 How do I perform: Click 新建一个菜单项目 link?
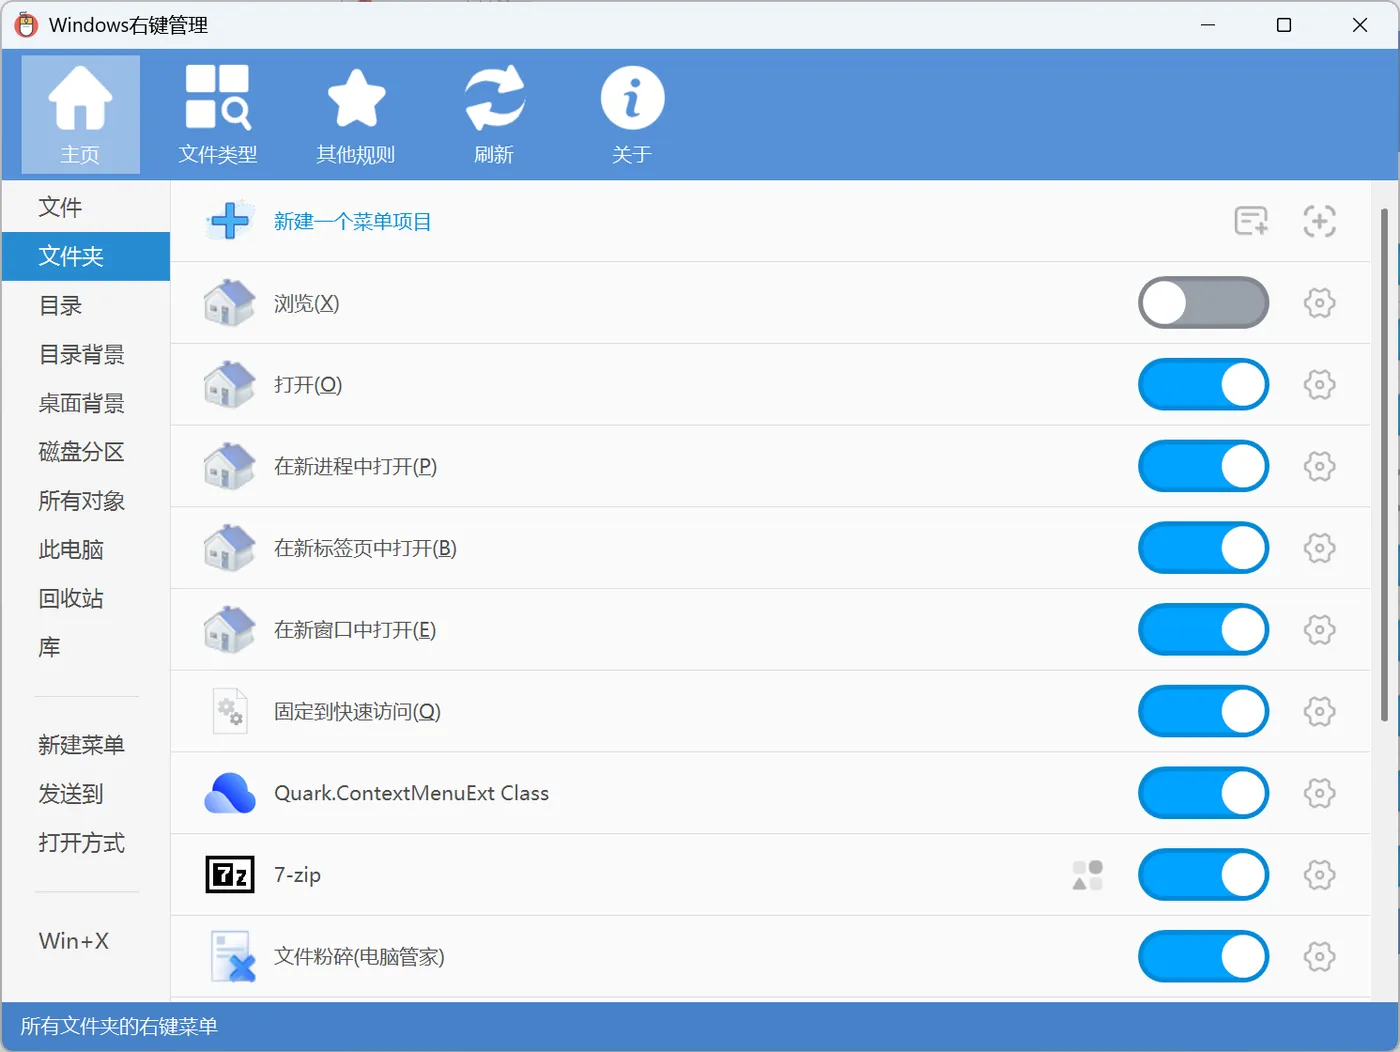point(352,221)
